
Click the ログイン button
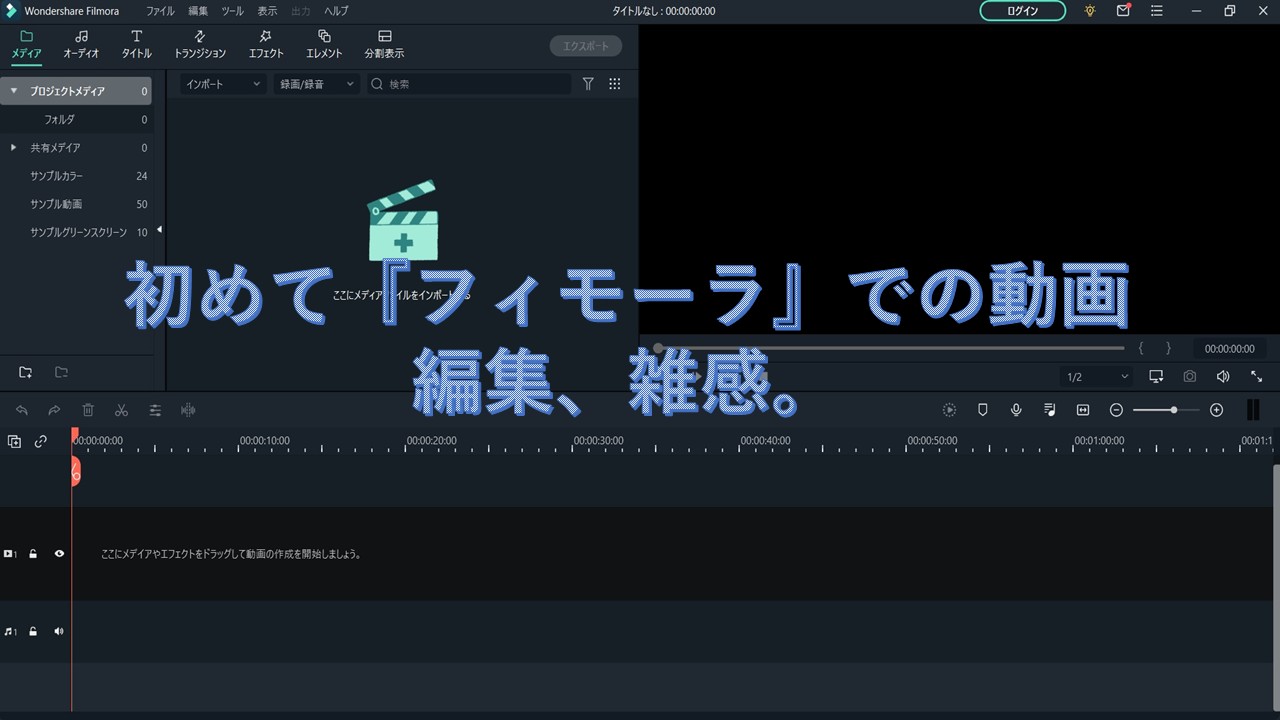(1023, 11)
